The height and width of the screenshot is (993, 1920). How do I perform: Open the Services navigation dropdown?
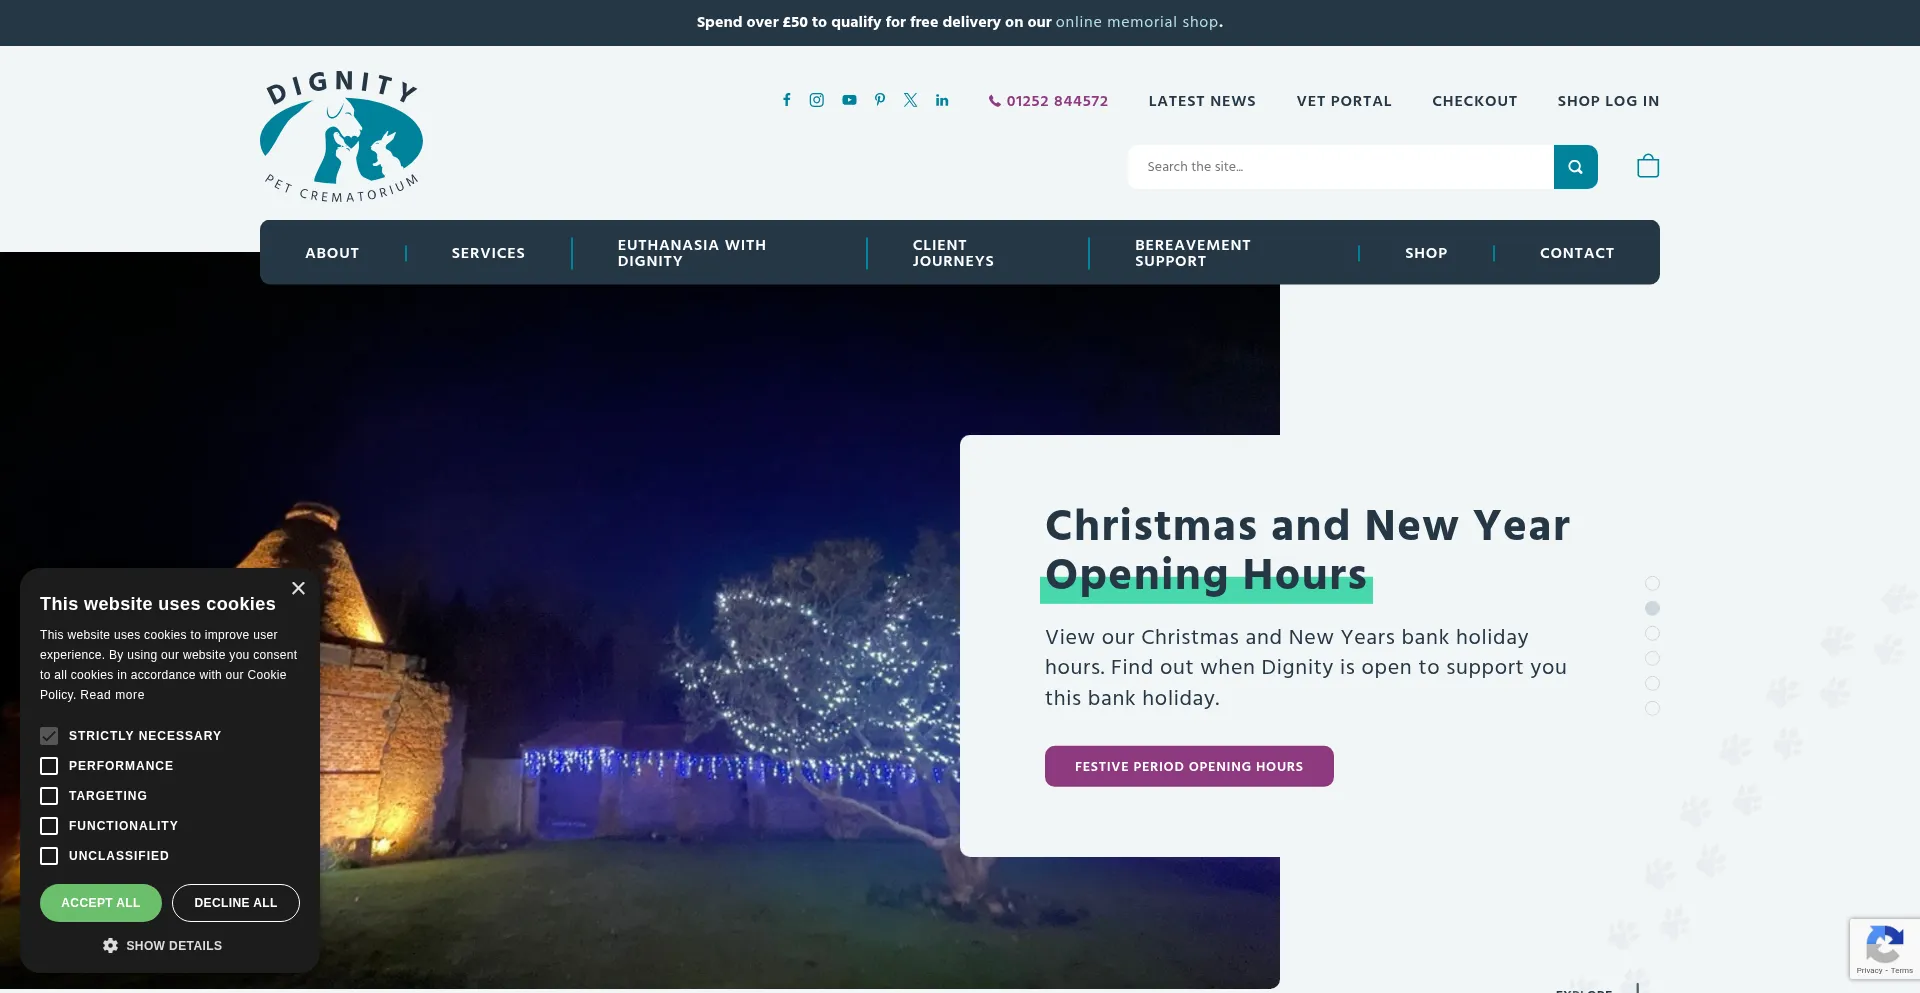pos(488,252)
